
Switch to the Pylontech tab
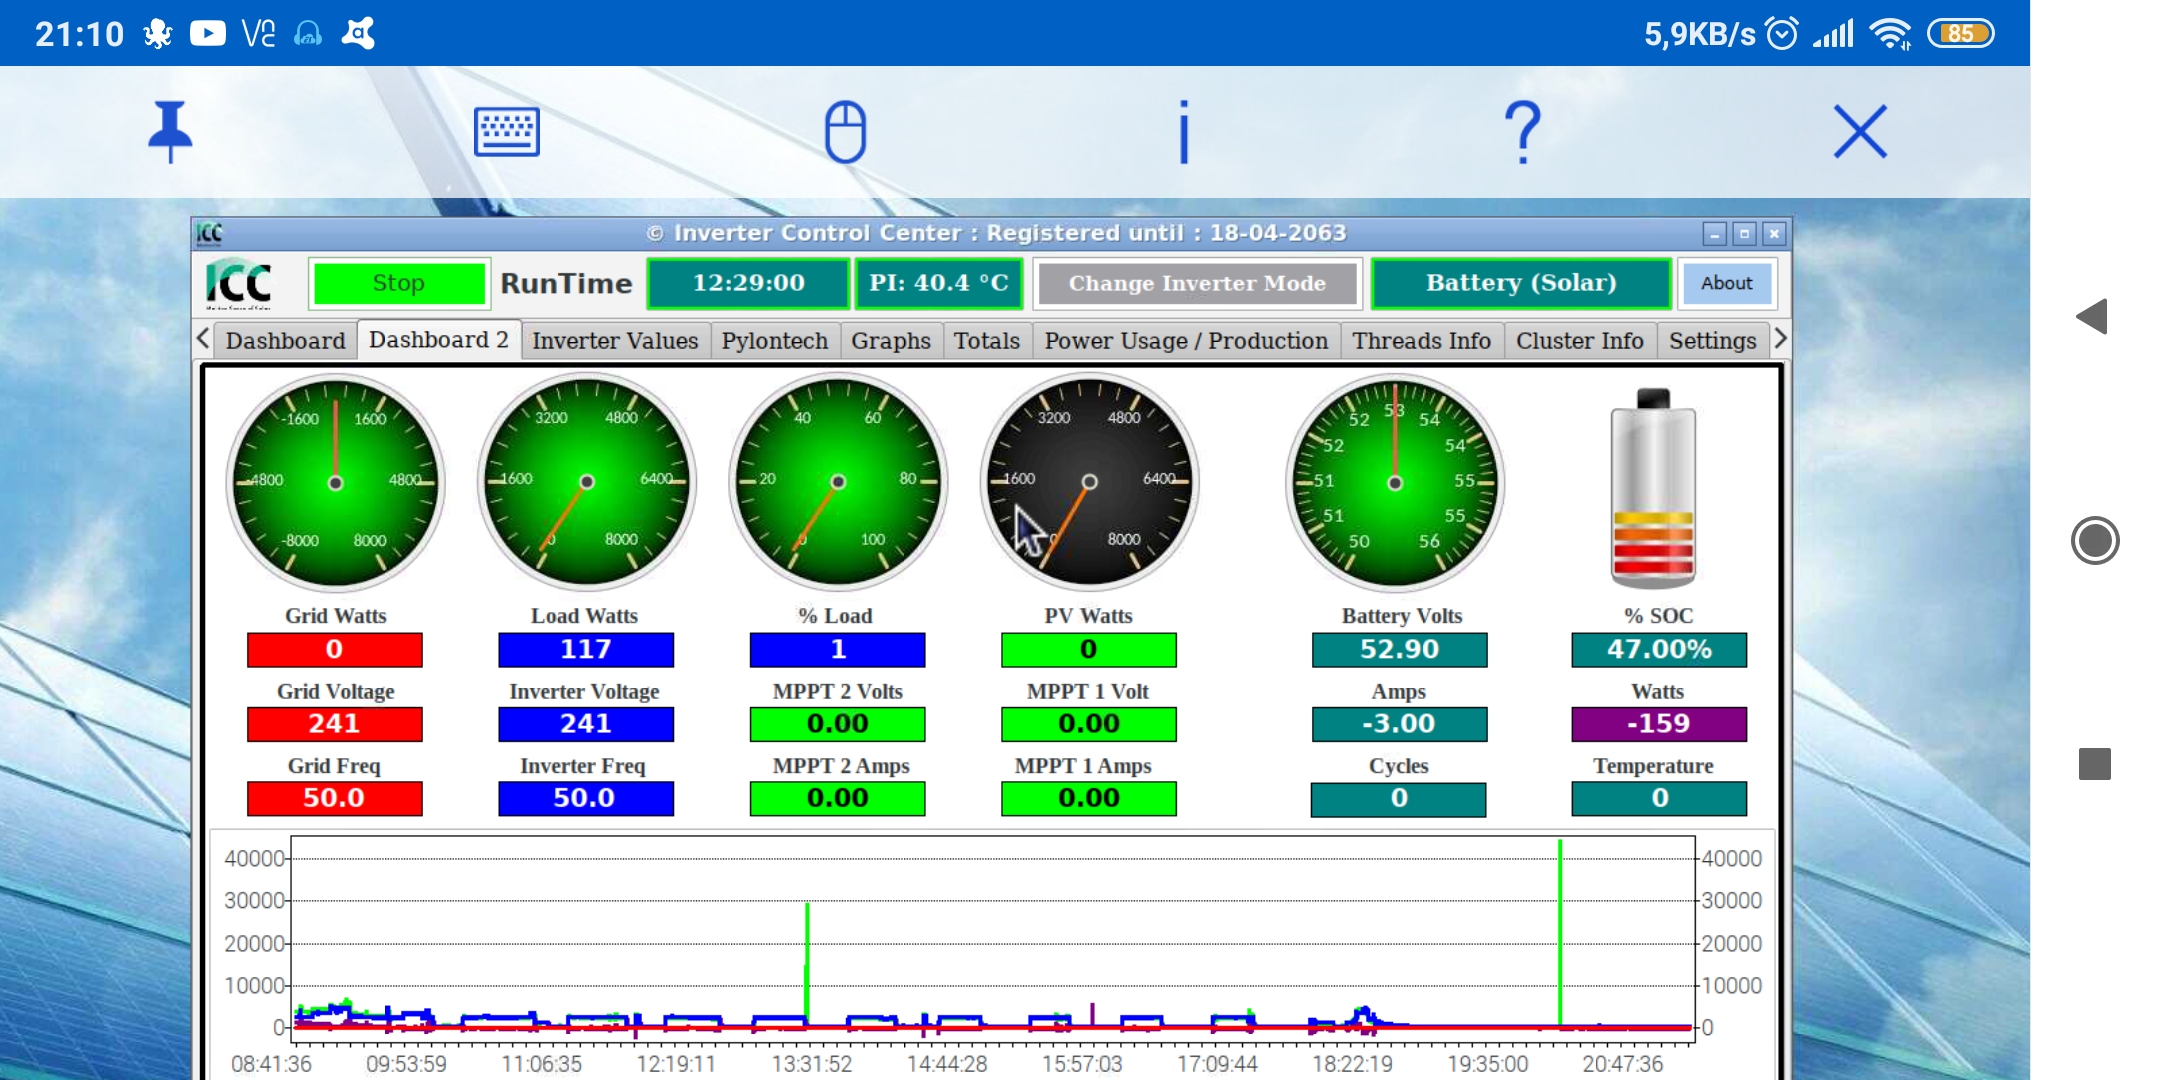click(x=774, y=341)
